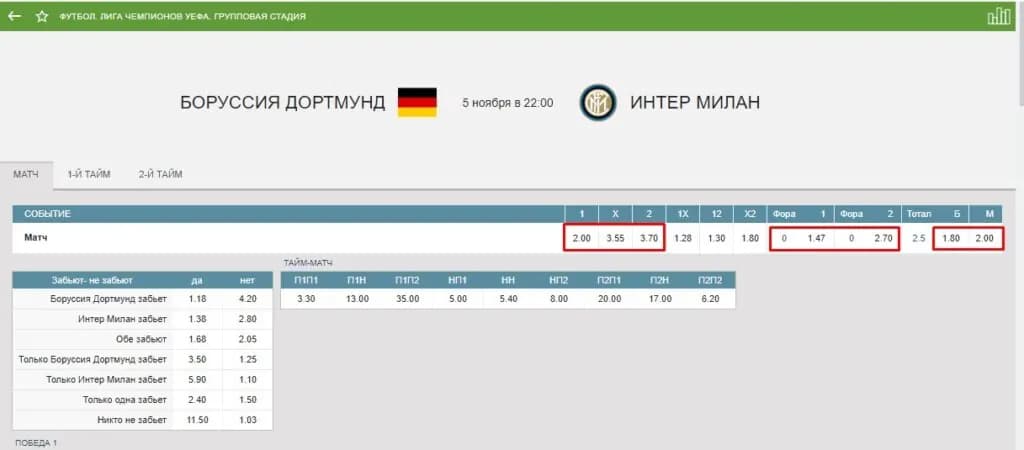Click the Germany flag icon

417,103
